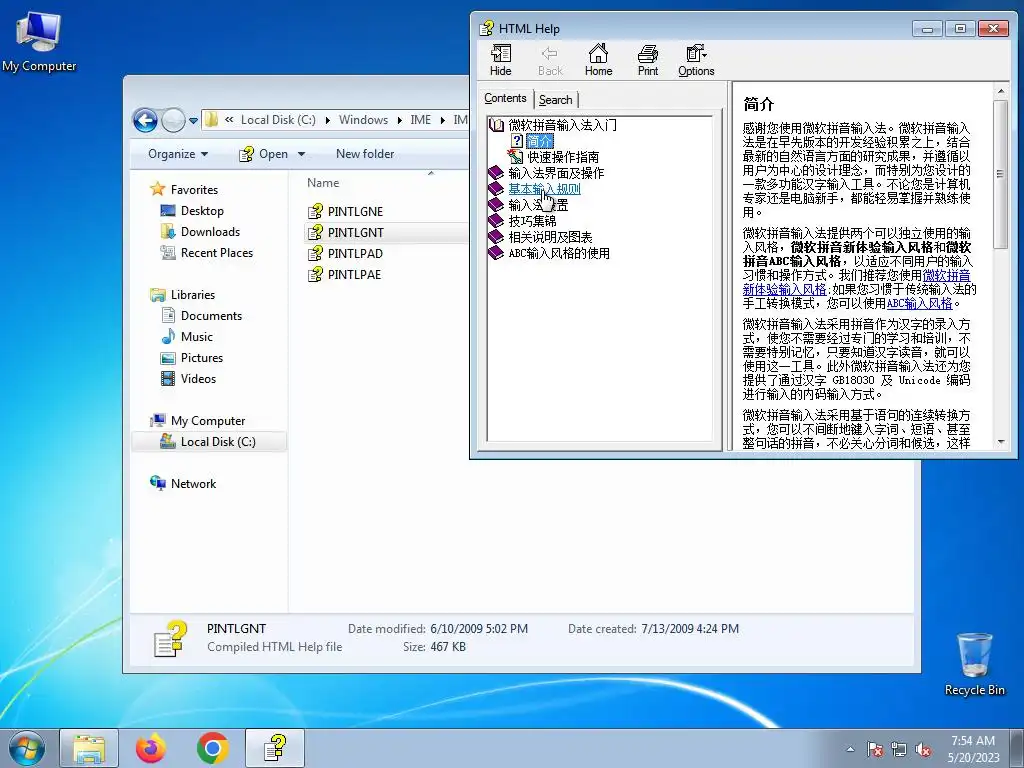The width and height of the screenshot is (1024, 768).
Task: Click the Windows breadcrumb in address bar
Action: [363, 120]
